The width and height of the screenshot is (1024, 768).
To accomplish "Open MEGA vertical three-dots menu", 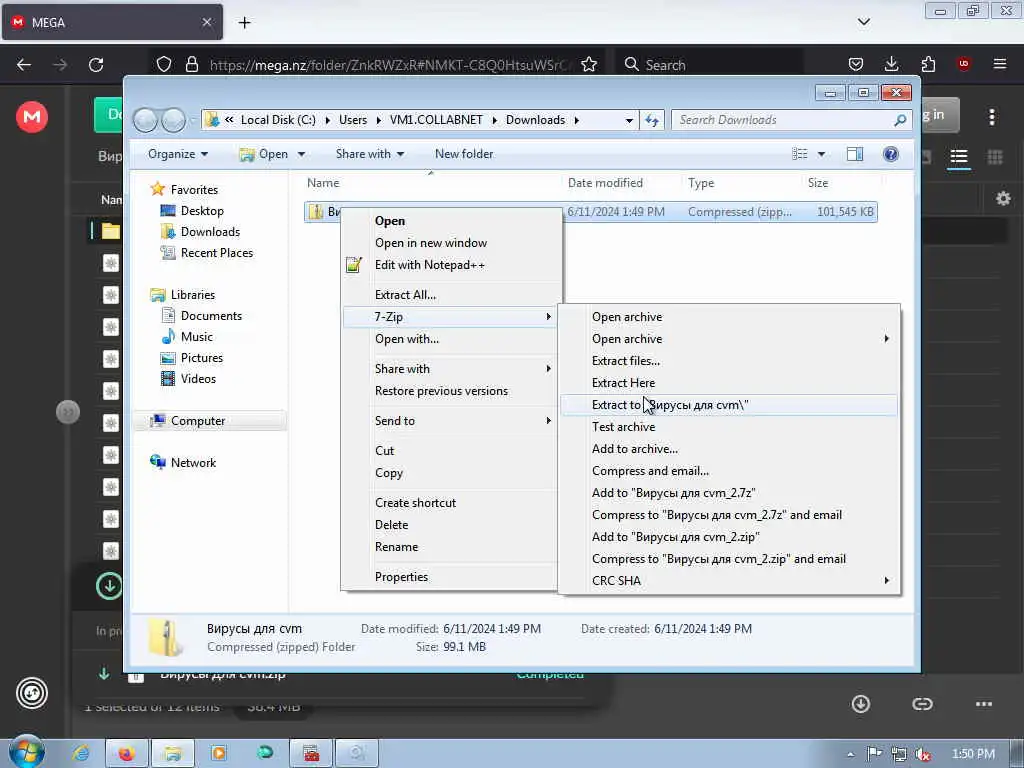I will coord(992,117).
